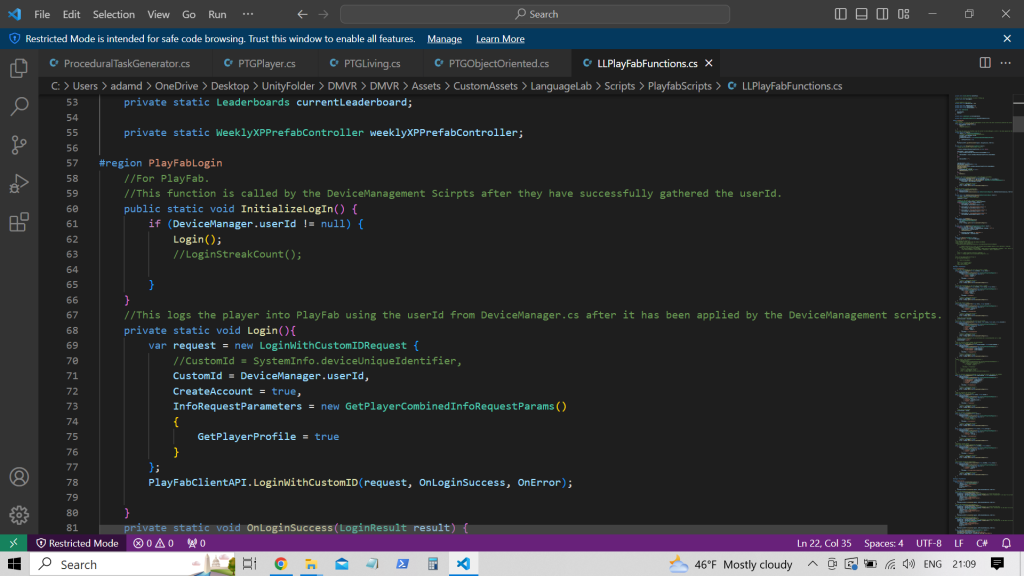Change the UTF-8 encoding in status bar

(927, 543)
